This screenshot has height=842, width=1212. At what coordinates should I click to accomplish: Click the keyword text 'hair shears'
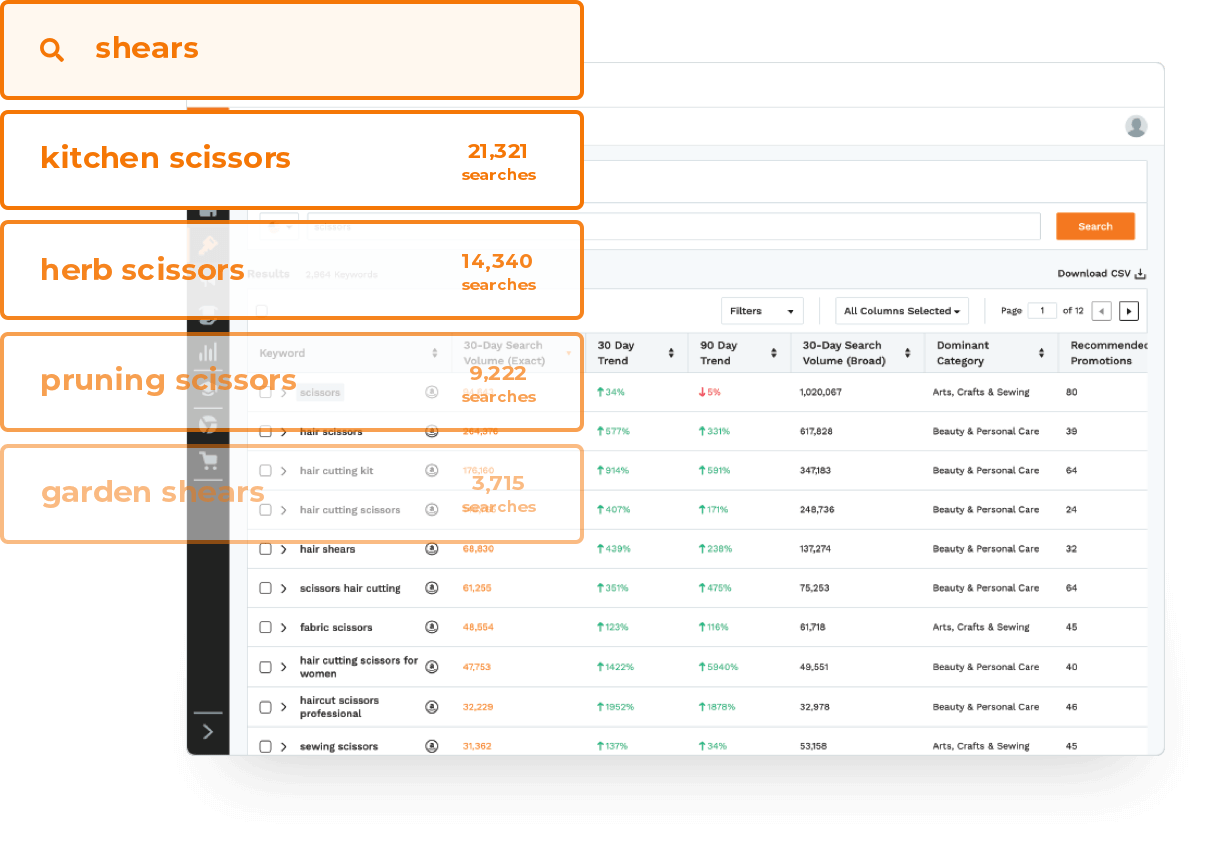coord(327,549)
